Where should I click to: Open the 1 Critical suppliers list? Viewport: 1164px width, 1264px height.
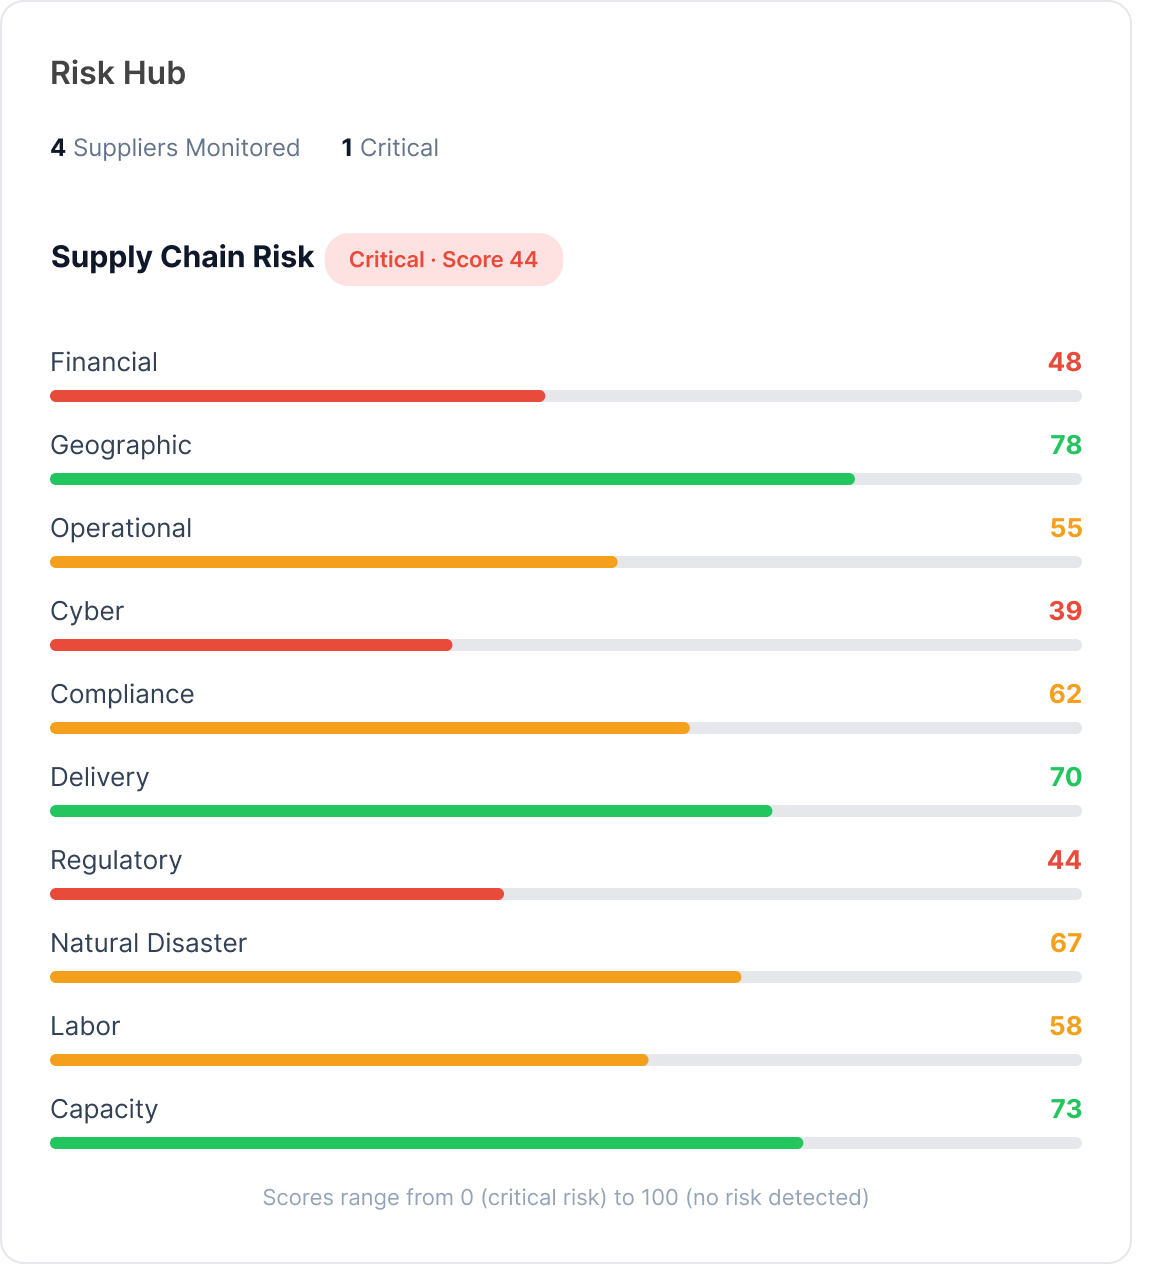pyautogui.click(x=390, y=147)
